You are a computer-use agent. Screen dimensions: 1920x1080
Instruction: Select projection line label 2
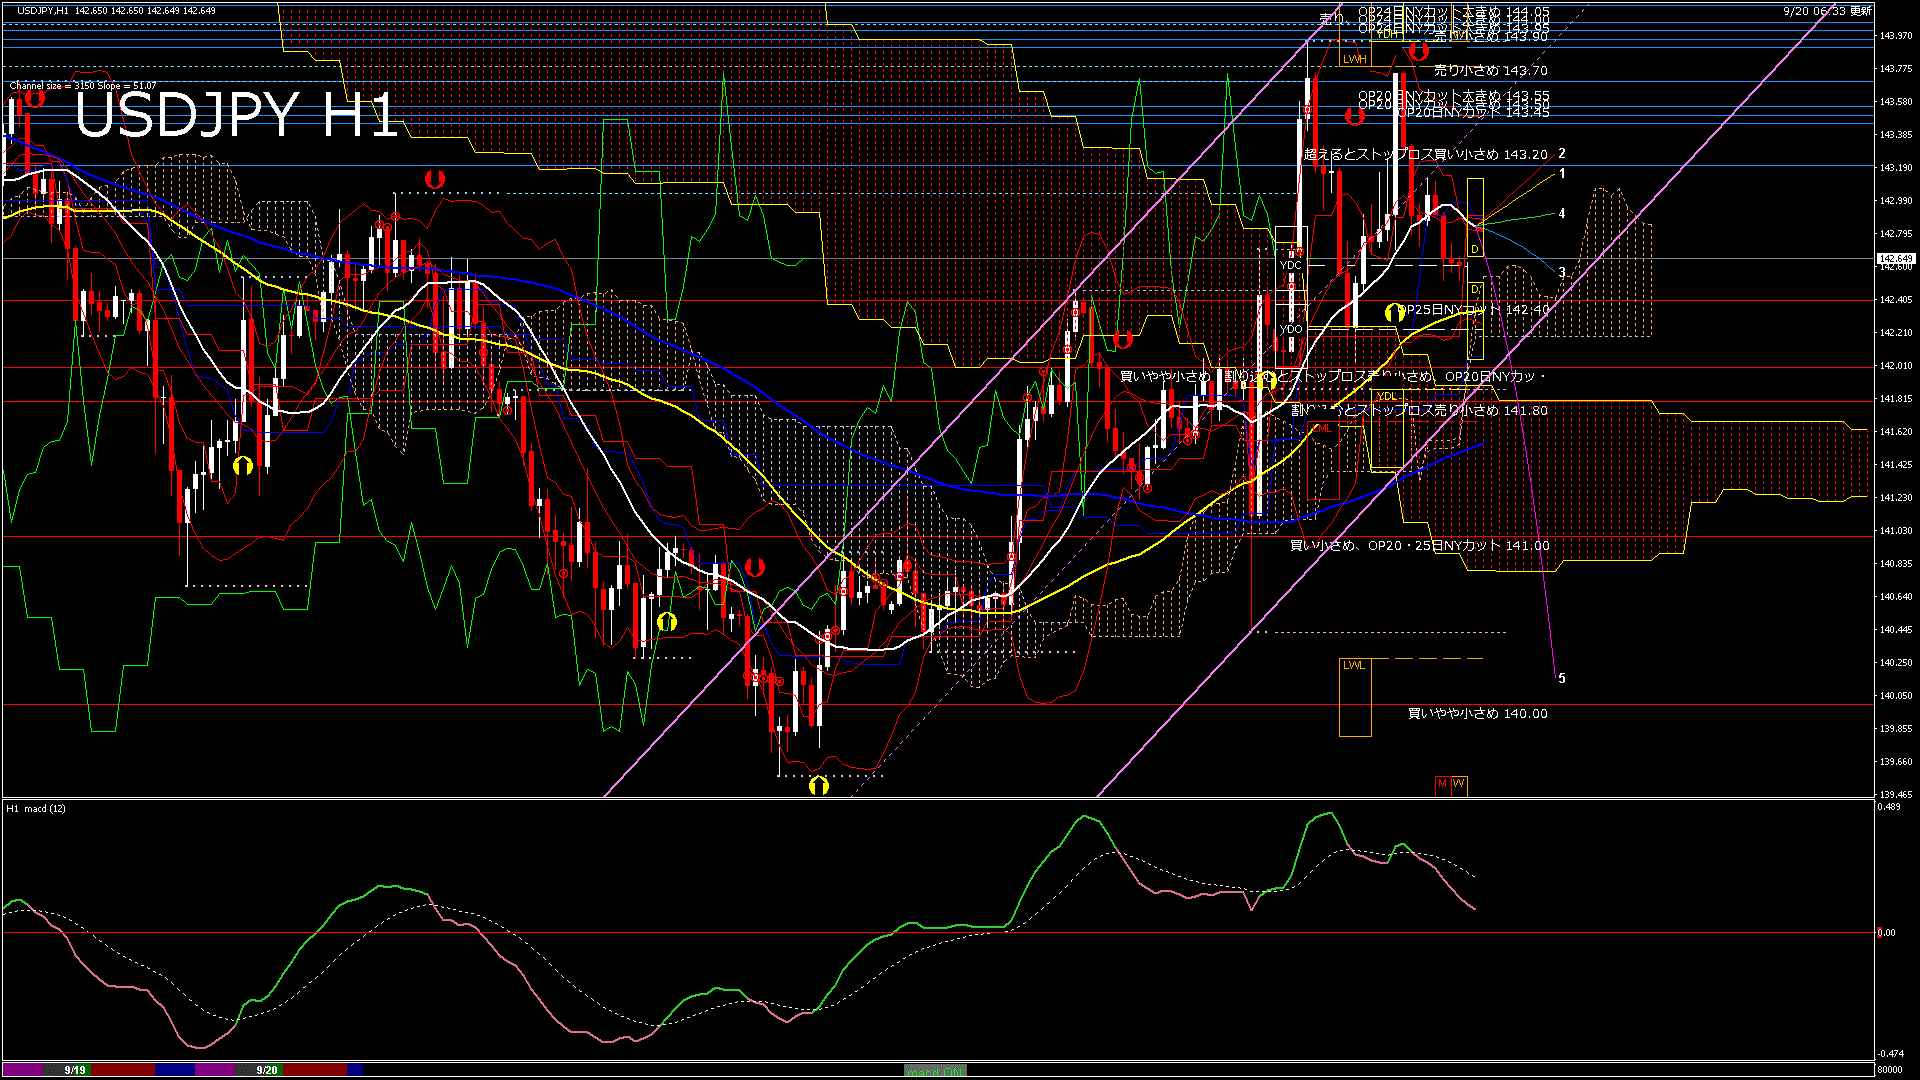click(x=1562, y=154)
